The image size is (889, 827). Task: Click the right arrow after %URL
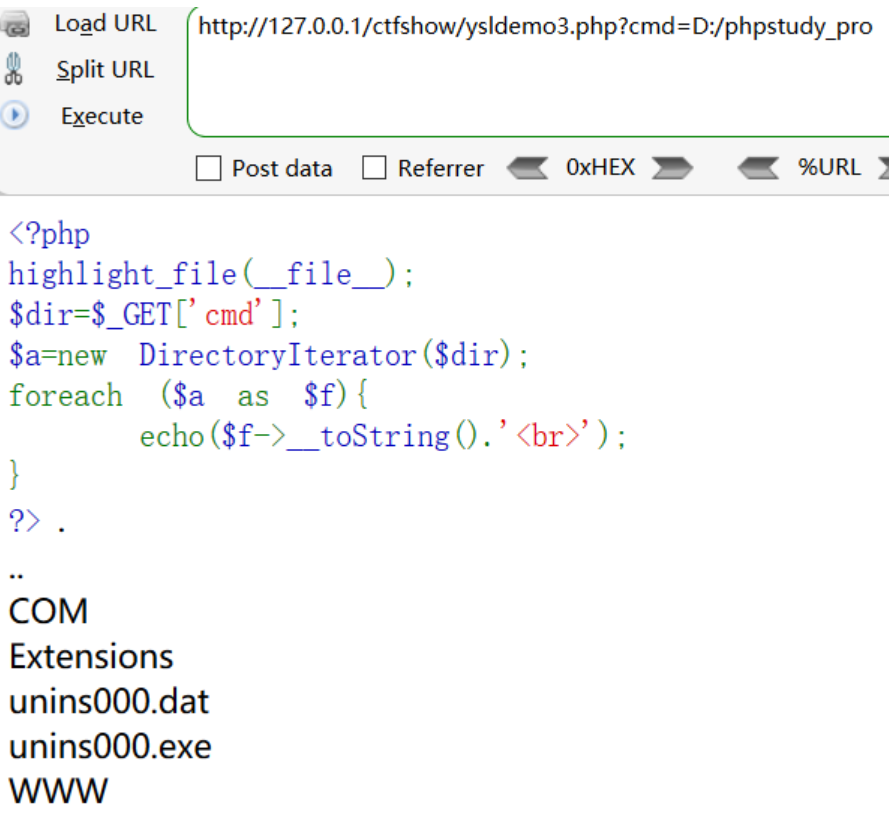click(x=880, y=169)
